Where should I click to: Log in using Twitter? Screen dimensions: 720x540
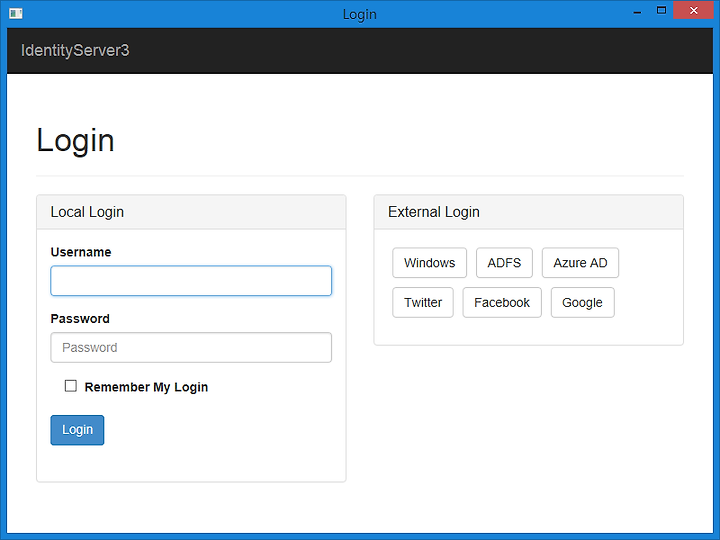click(x=423, y=303)
